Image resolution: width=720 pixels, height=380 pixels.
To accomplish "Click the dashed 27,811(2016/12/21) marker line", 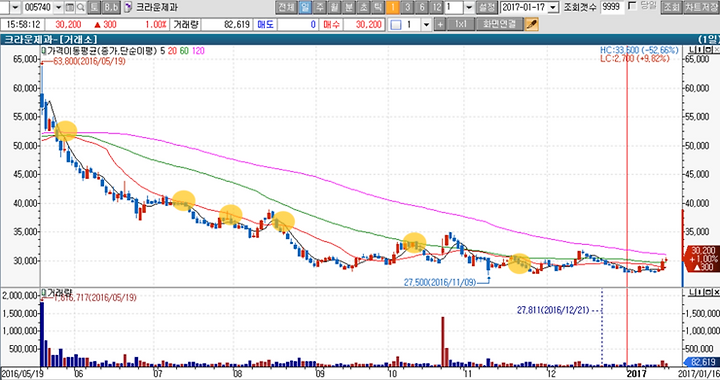I will [x=602, y=326].
